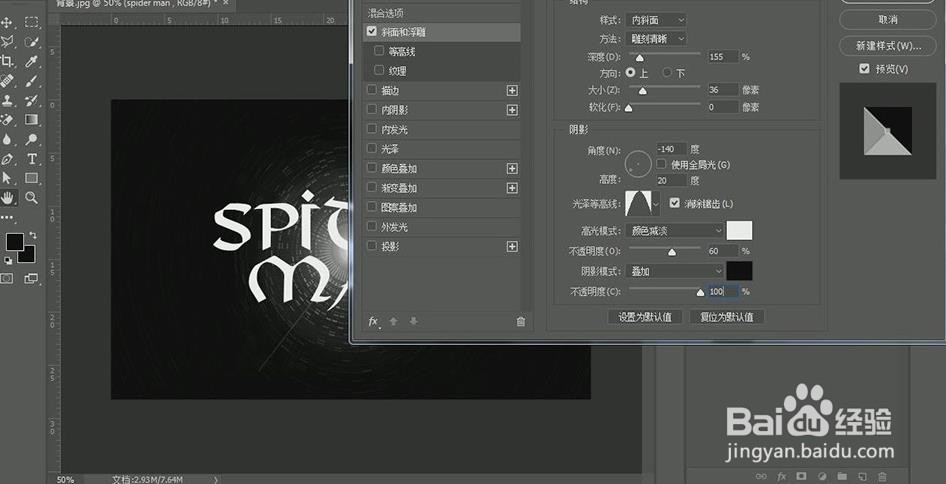Enable the 外发光 checkbox
The width and height of the screenshot is (946, 484).
click(372, 226)
